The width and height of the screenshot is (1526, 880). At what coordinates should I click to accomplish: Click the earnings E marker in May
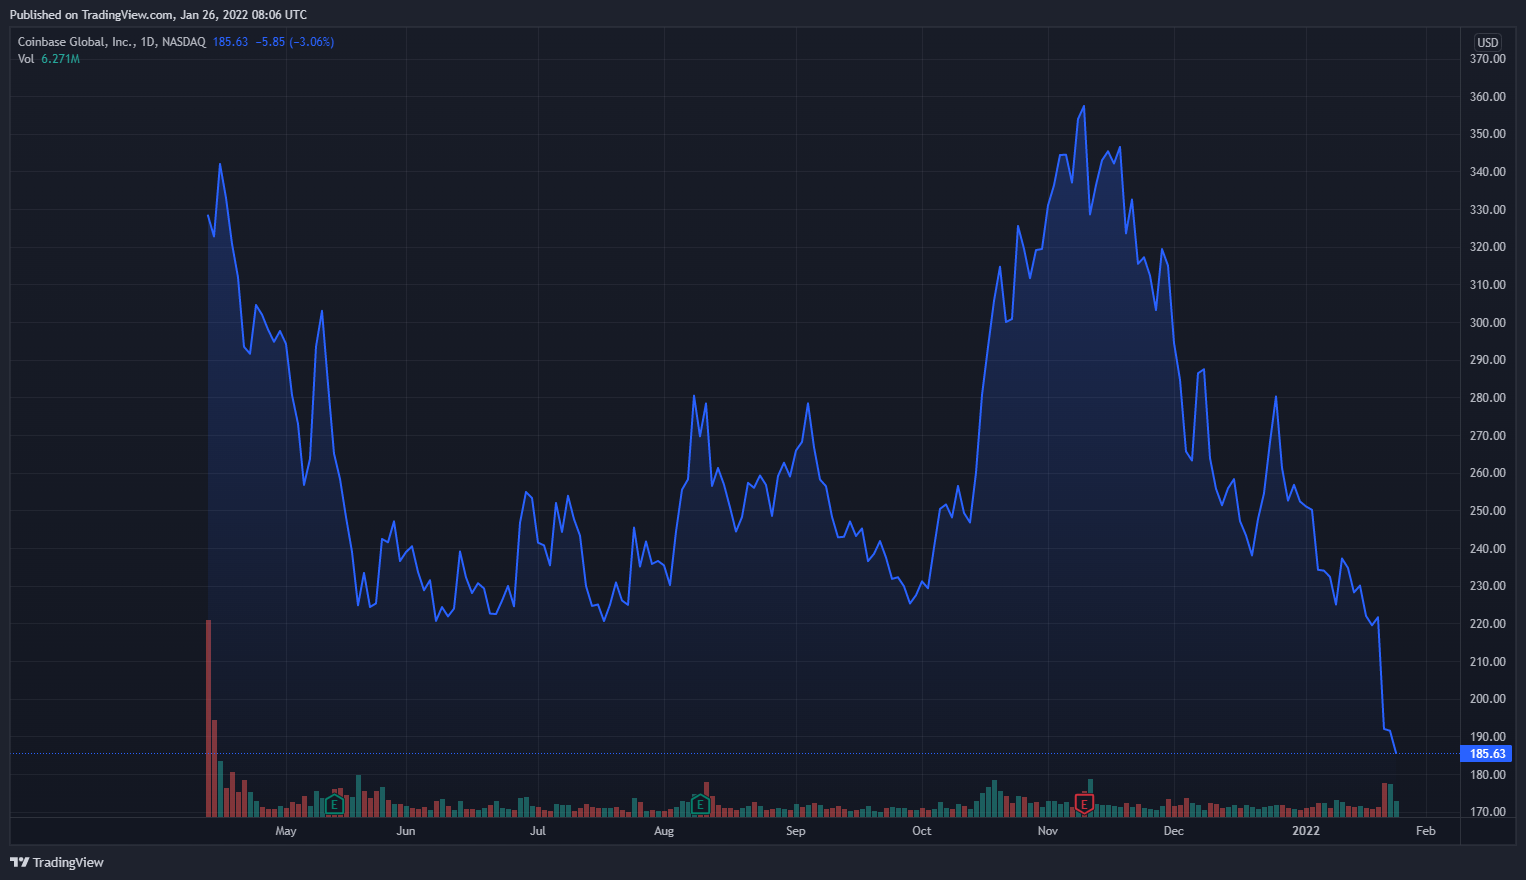[x=335, y=804]
